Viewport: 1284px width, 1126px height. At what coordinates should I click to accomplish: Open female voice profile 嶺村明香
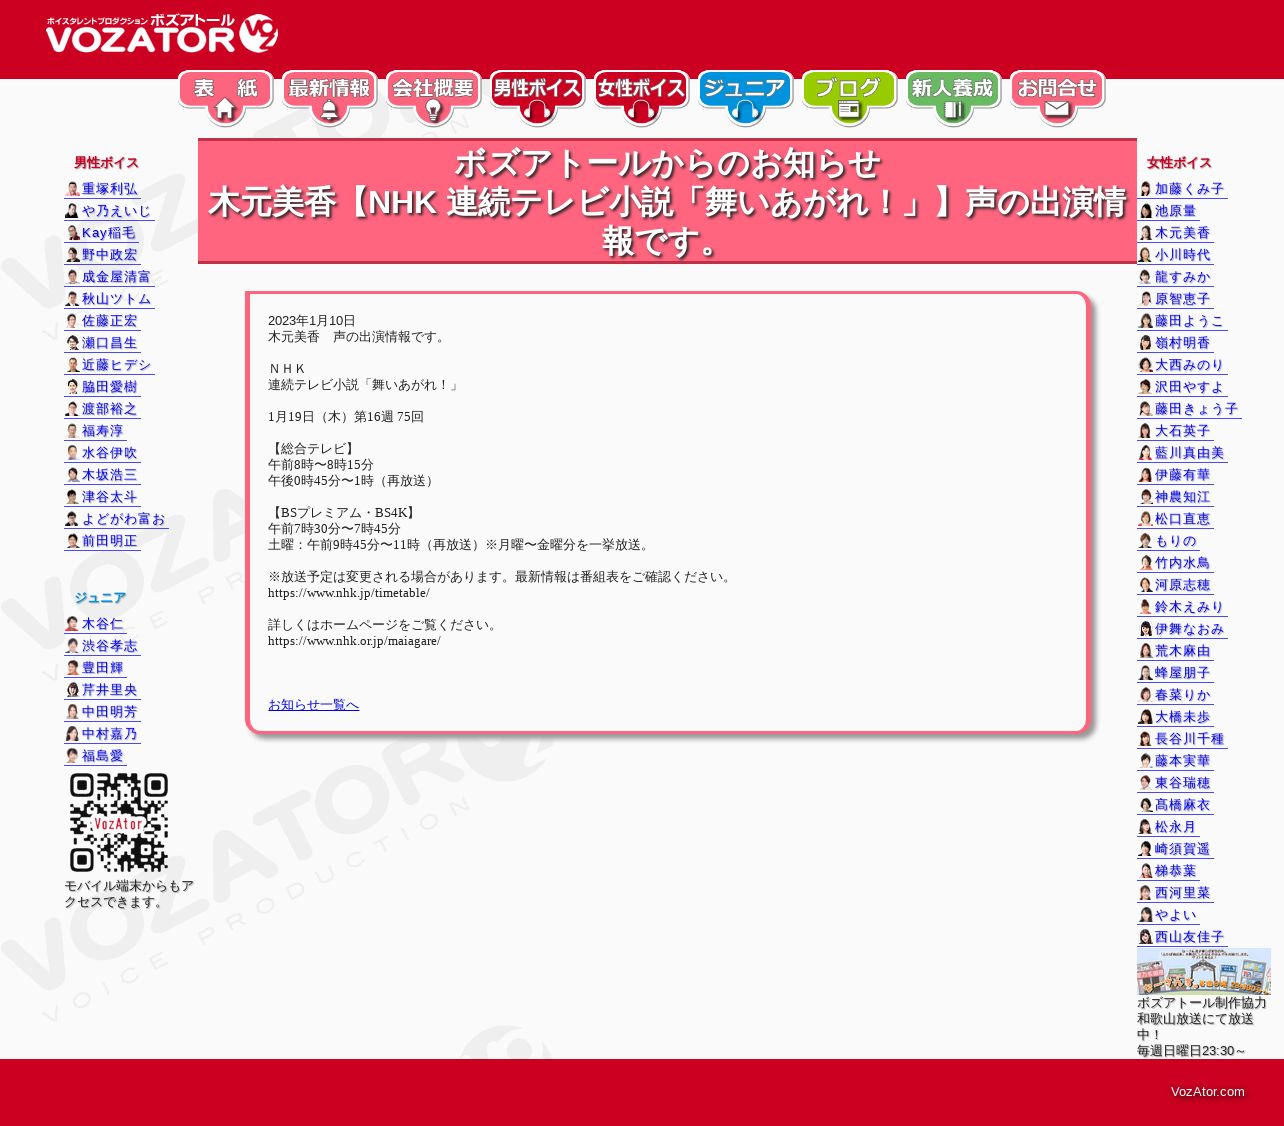(1175, 343)
